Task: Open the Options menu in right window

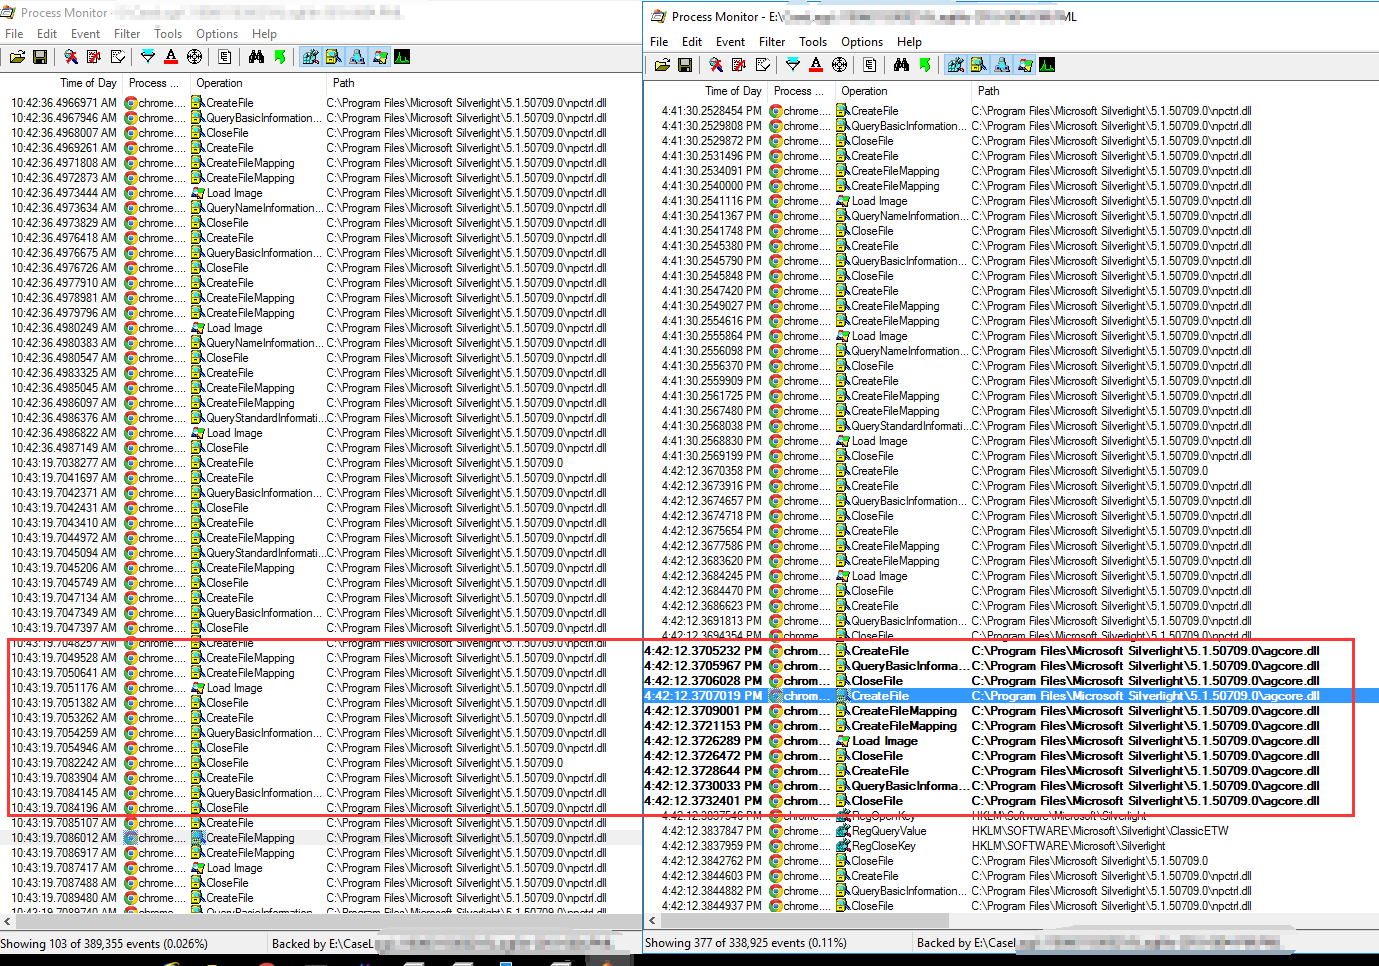Action: point(862,42)
